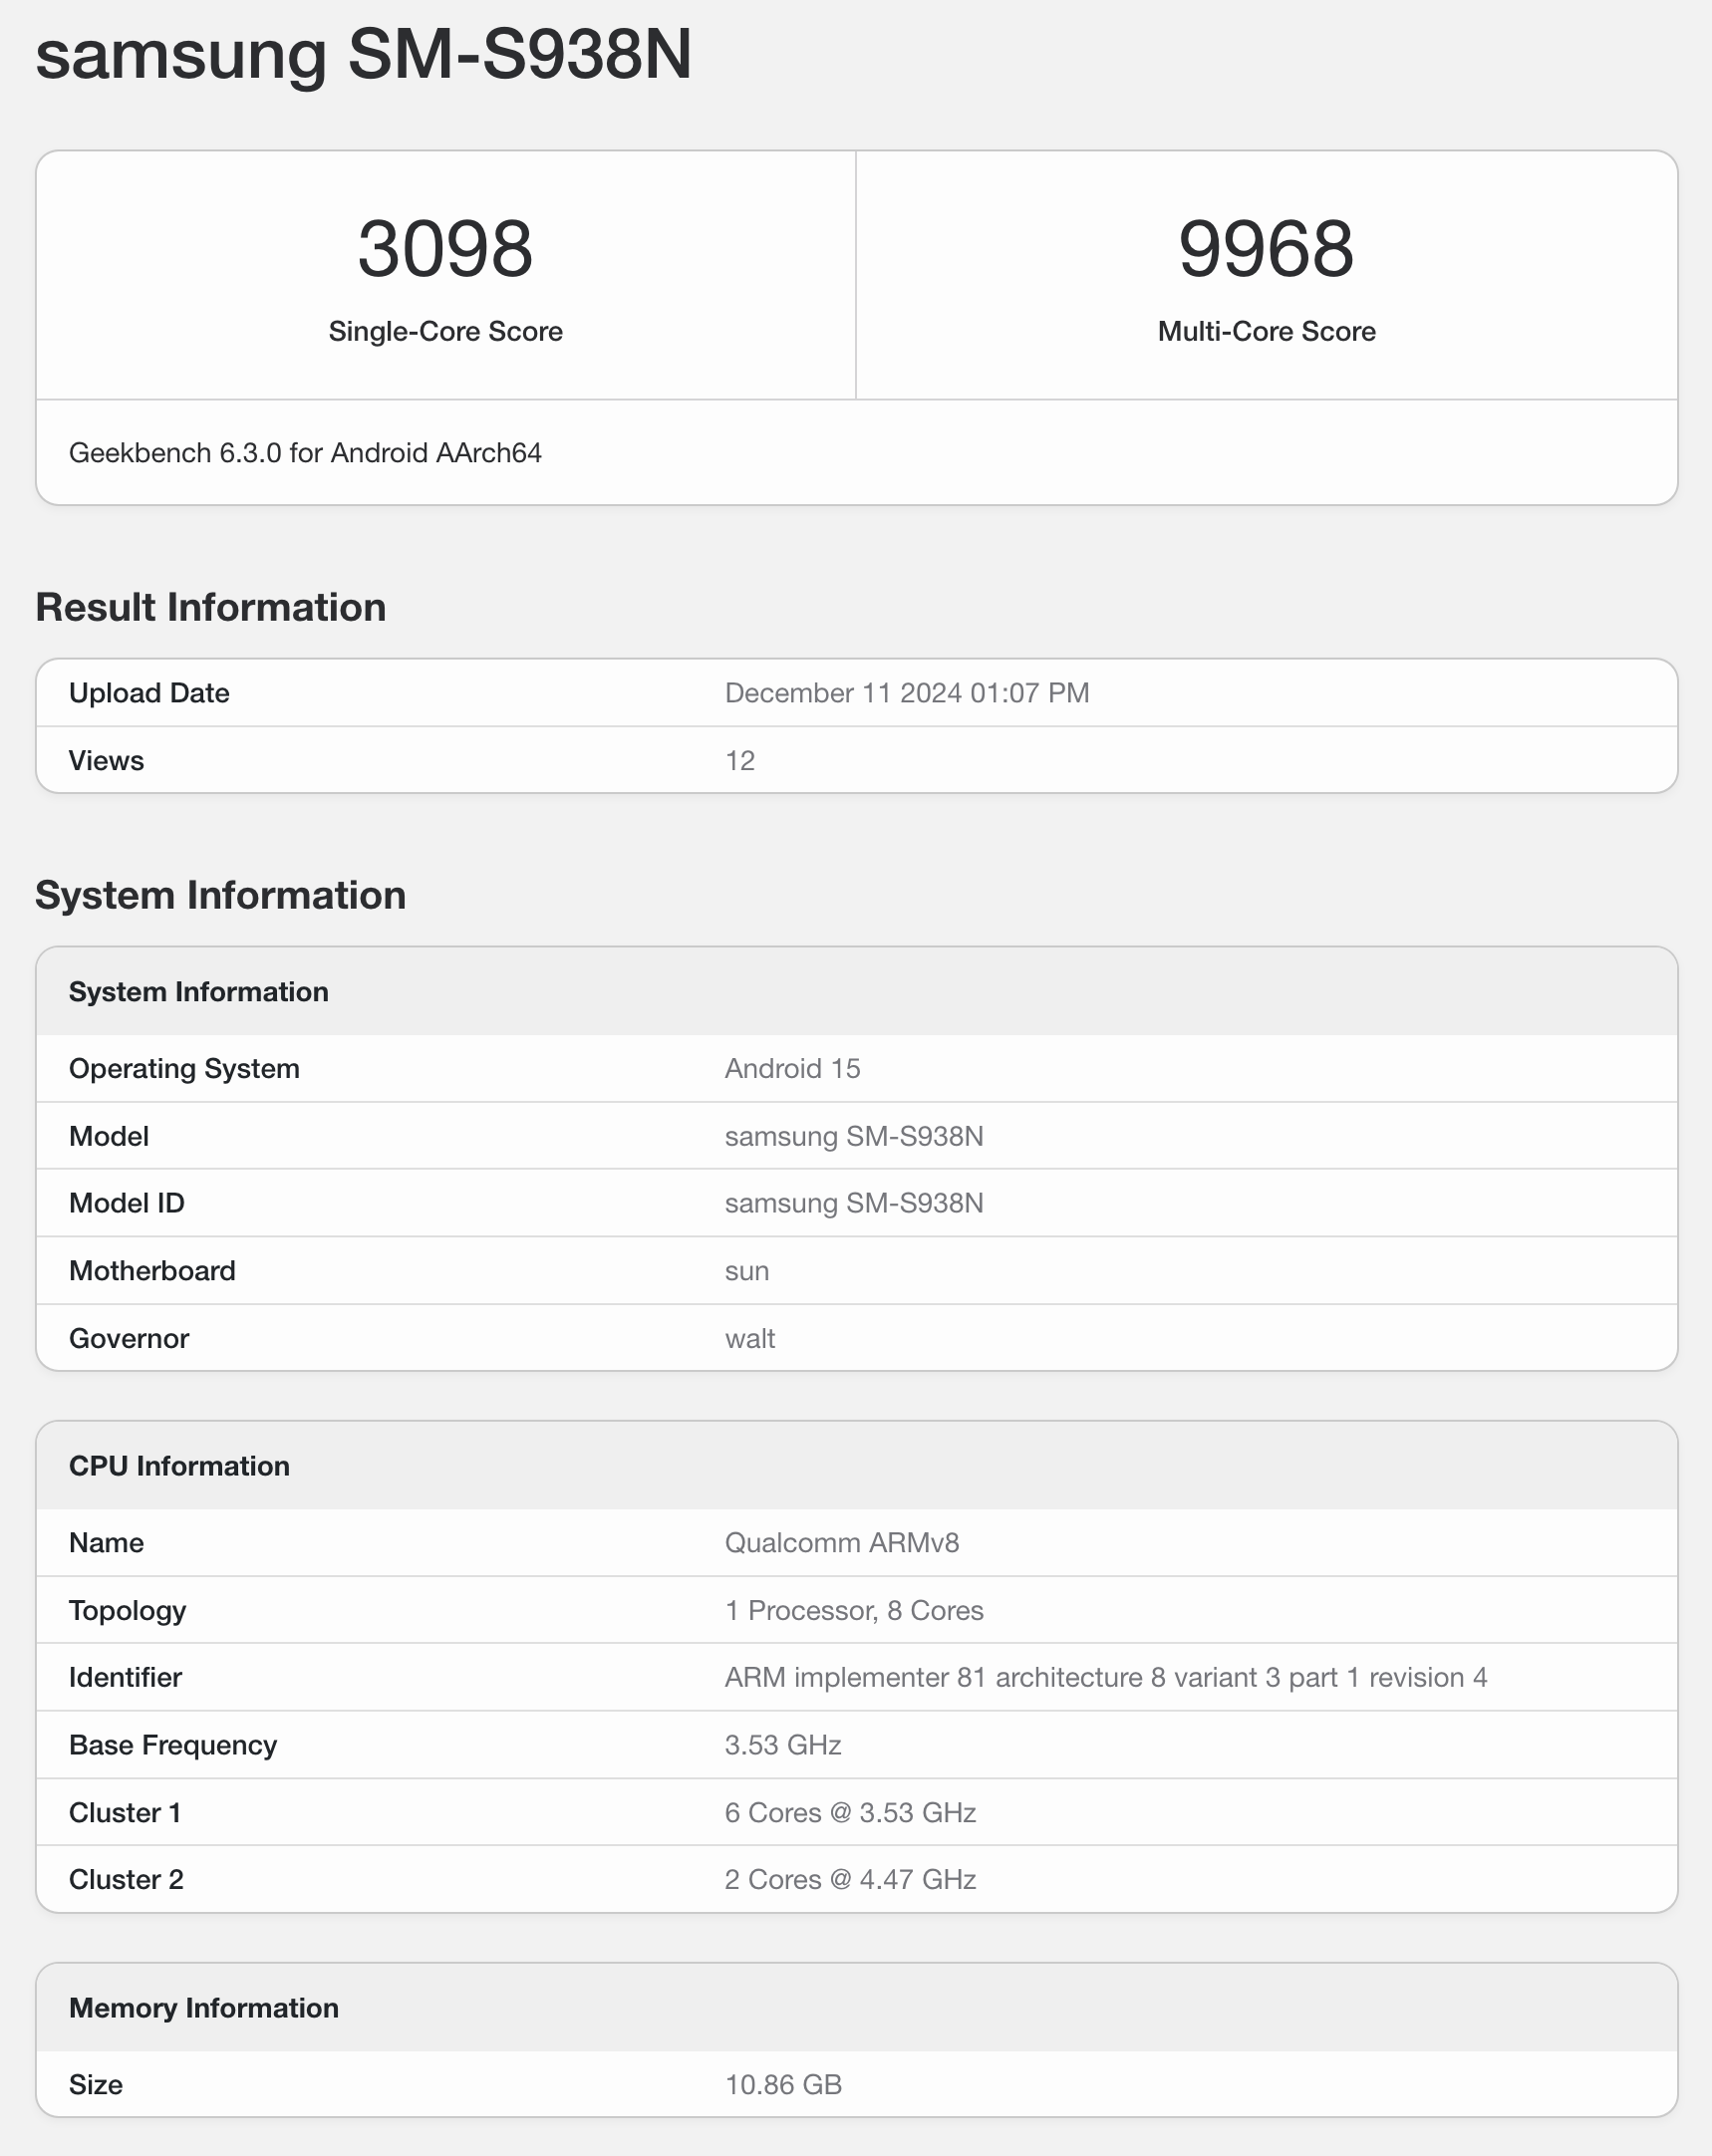1712x2156 pixels.
Task: Select the Operating System Android 15 entry
Action: point(791,1068)
